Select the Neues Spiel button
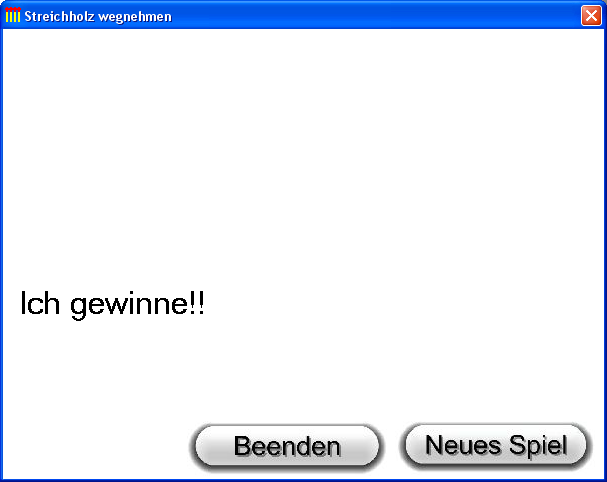Image resolution: width=607 pixels, height=482 pixels. tap(496, 445)
